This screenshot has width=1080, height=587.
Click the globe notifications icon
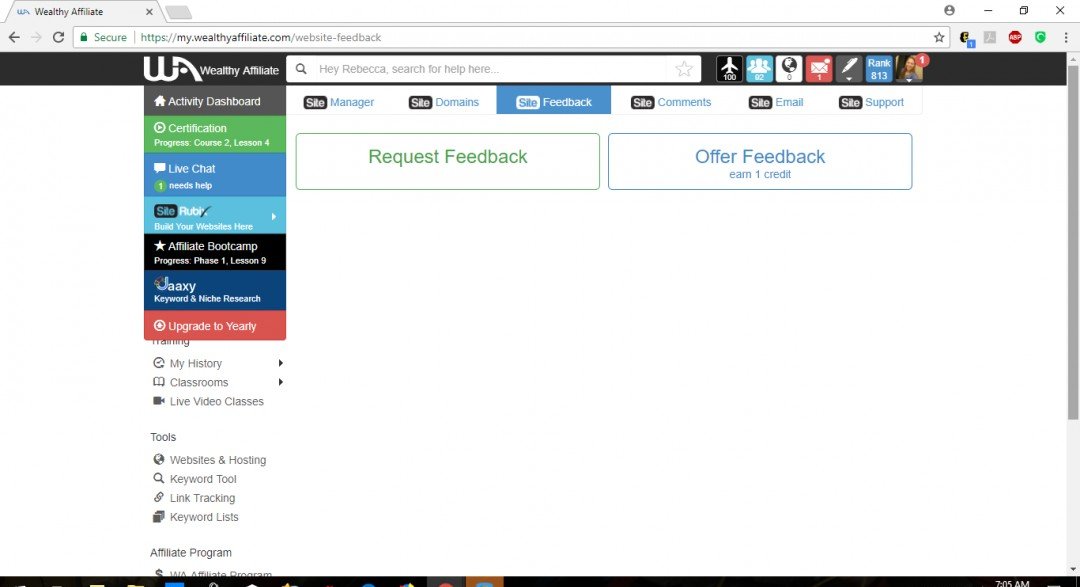click(789, 69)
